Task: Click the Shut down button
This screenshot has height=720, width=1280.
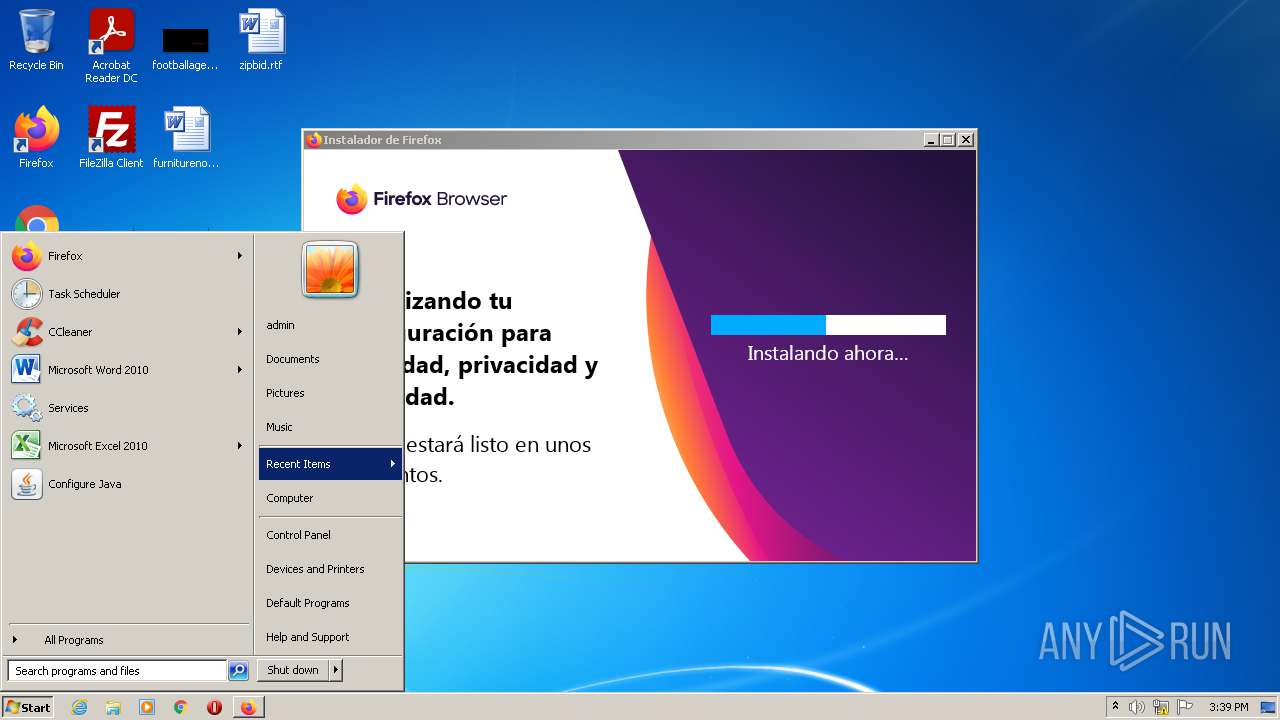Action: (x=293, y=670)
